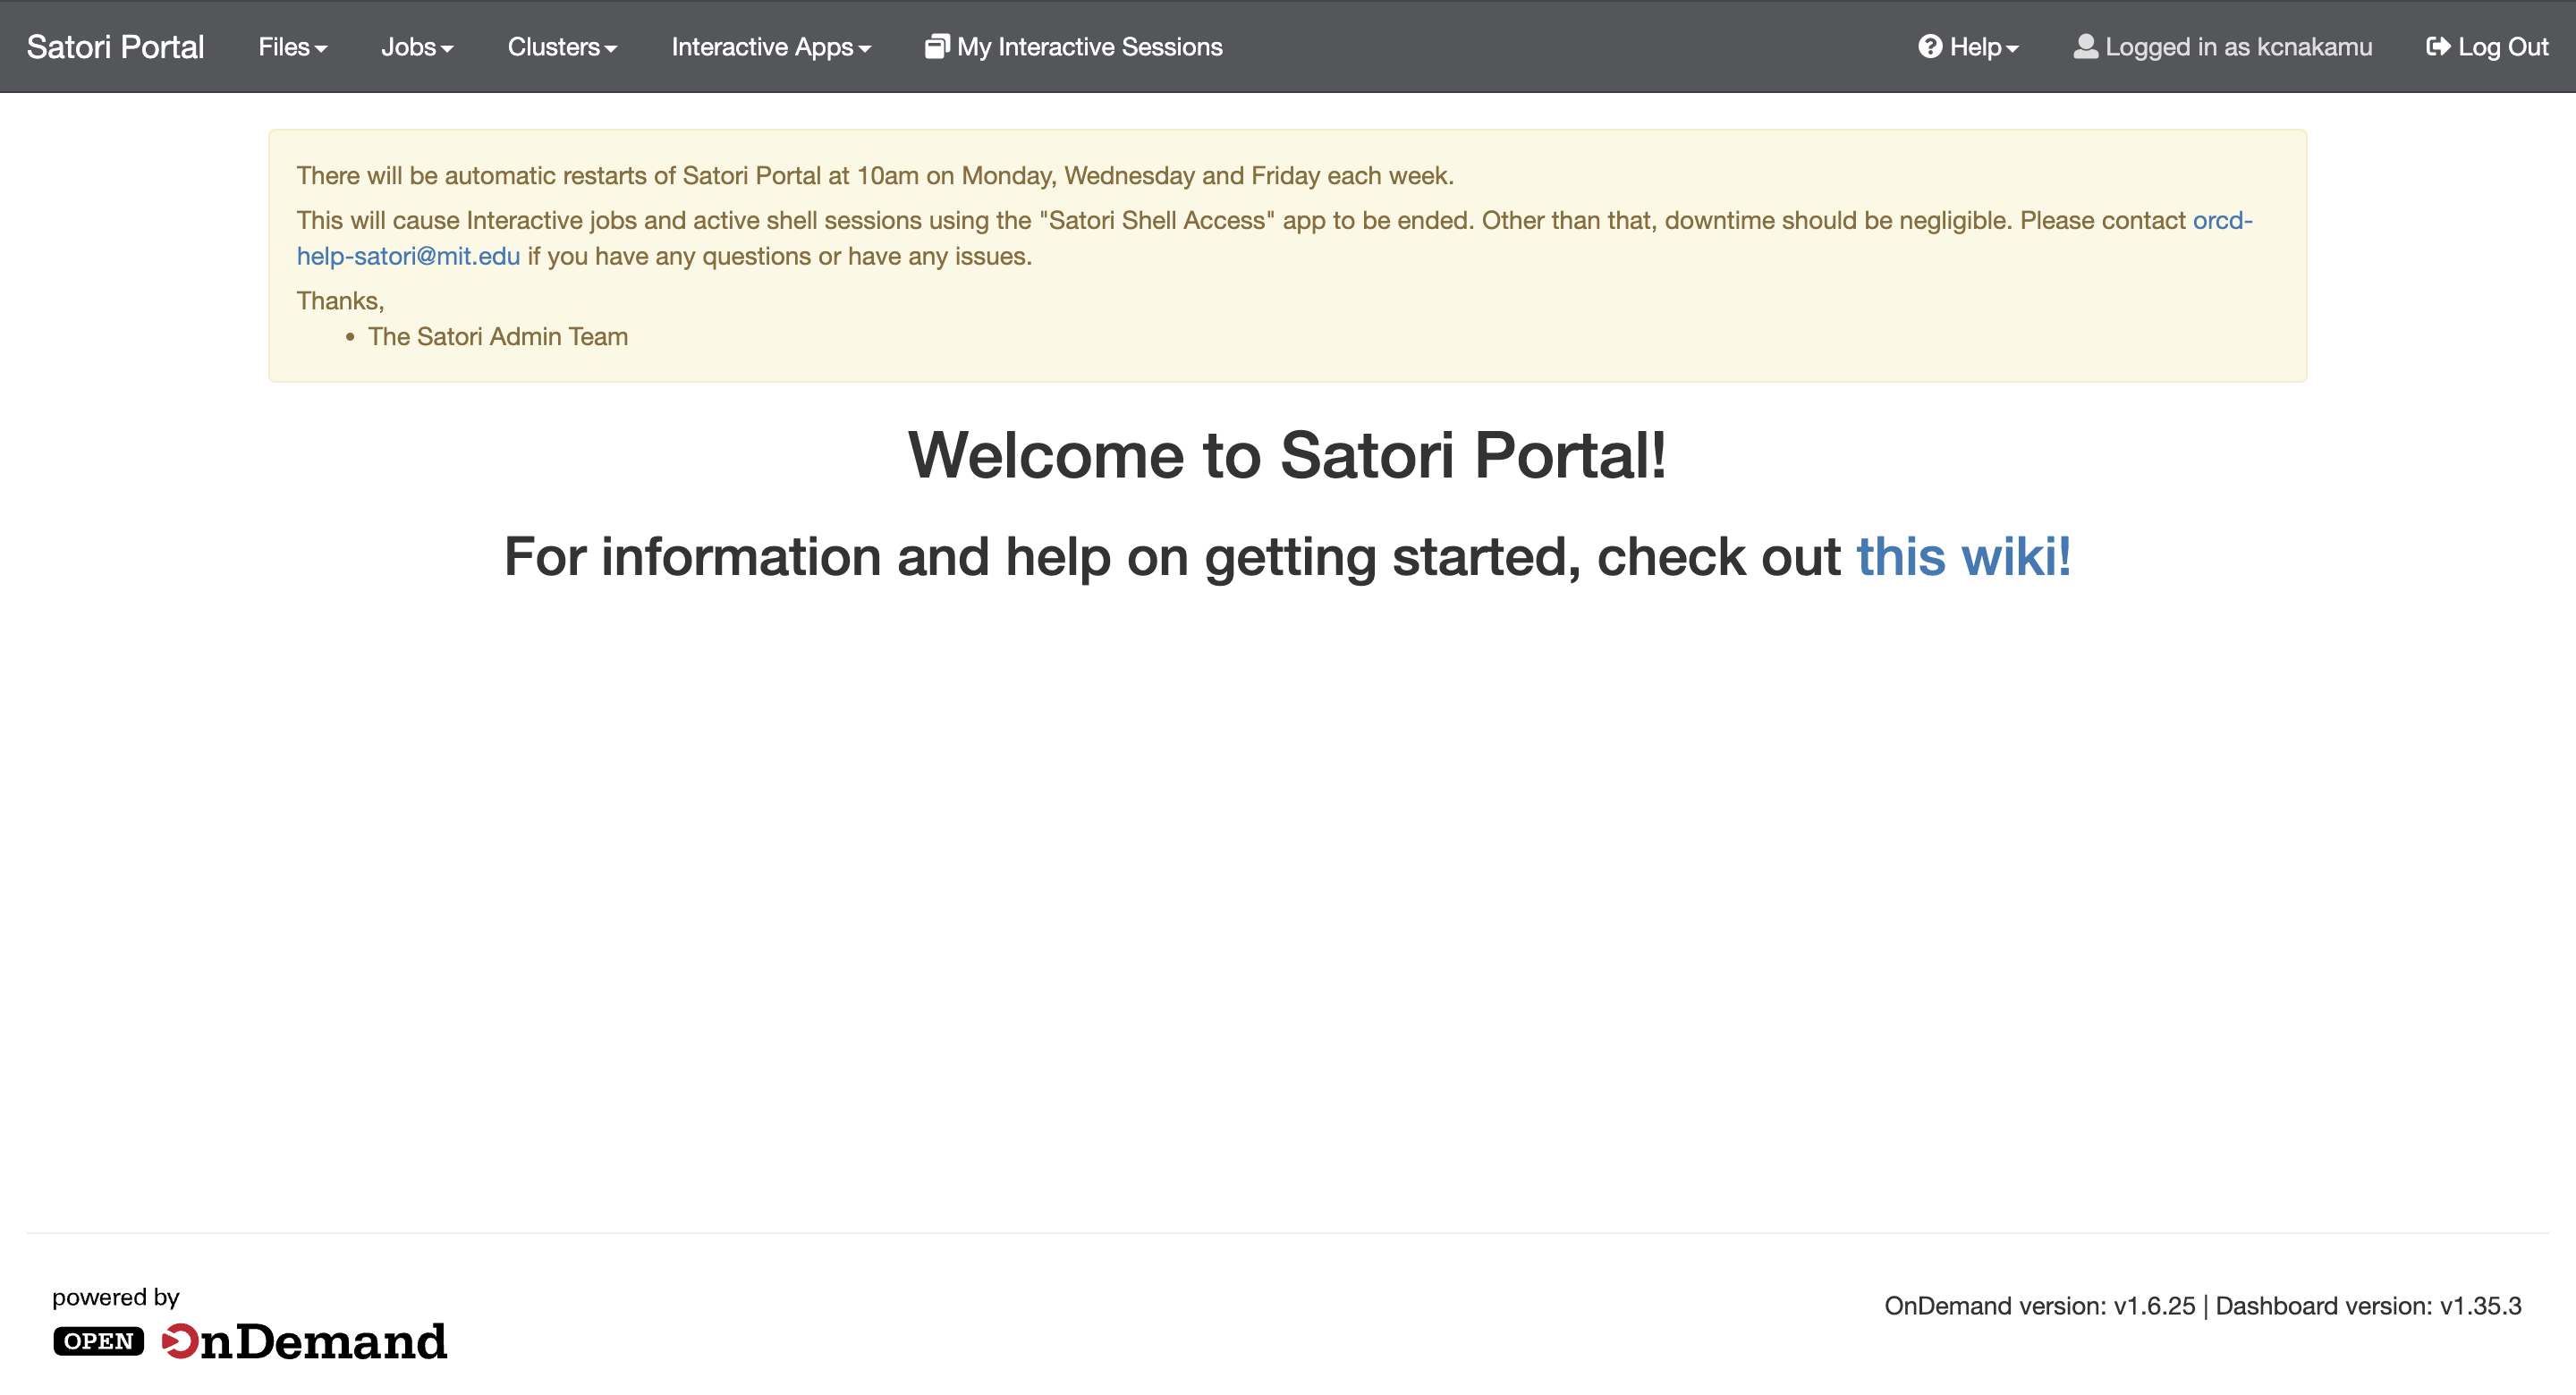Click the user account icon
The image size is (2576, 1395).
tap(2083, 46)
